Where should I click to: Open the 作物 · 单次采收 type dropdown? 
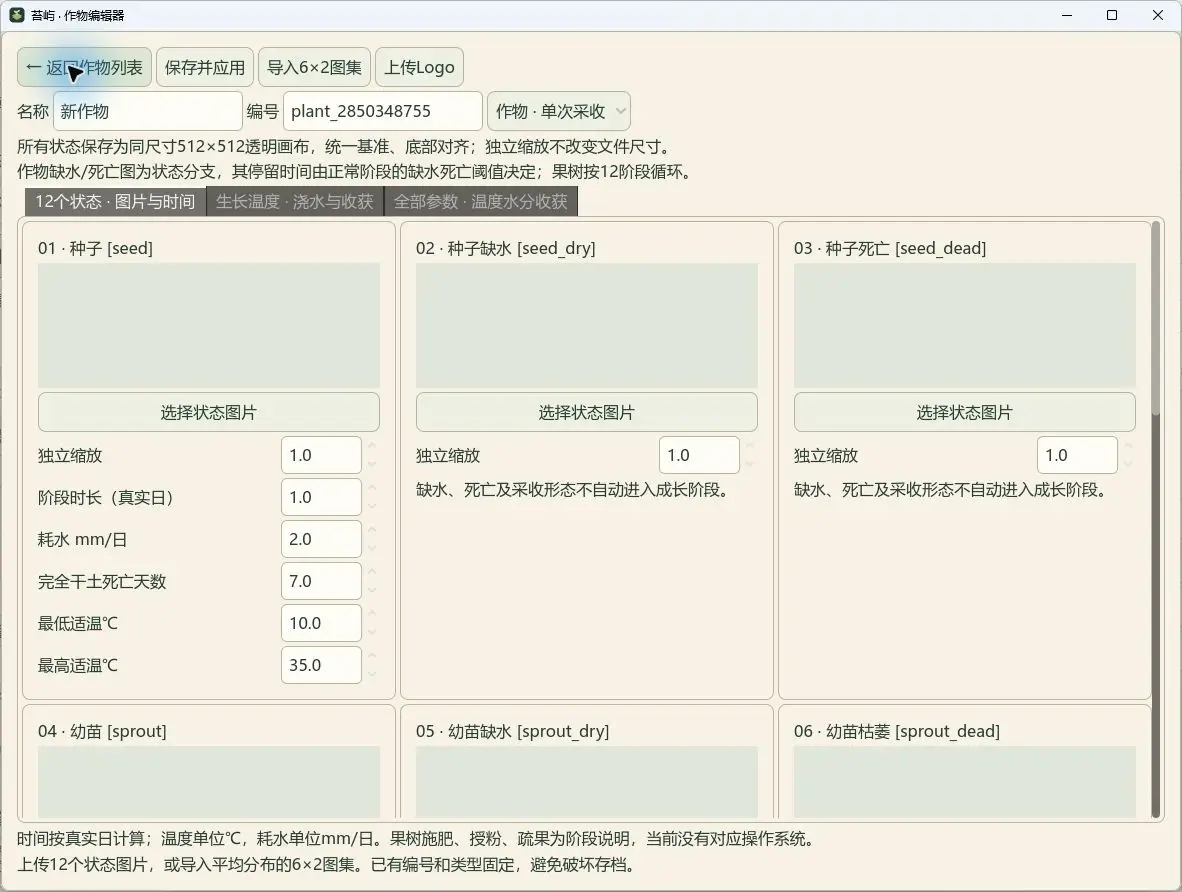click(x=559, y=111)
